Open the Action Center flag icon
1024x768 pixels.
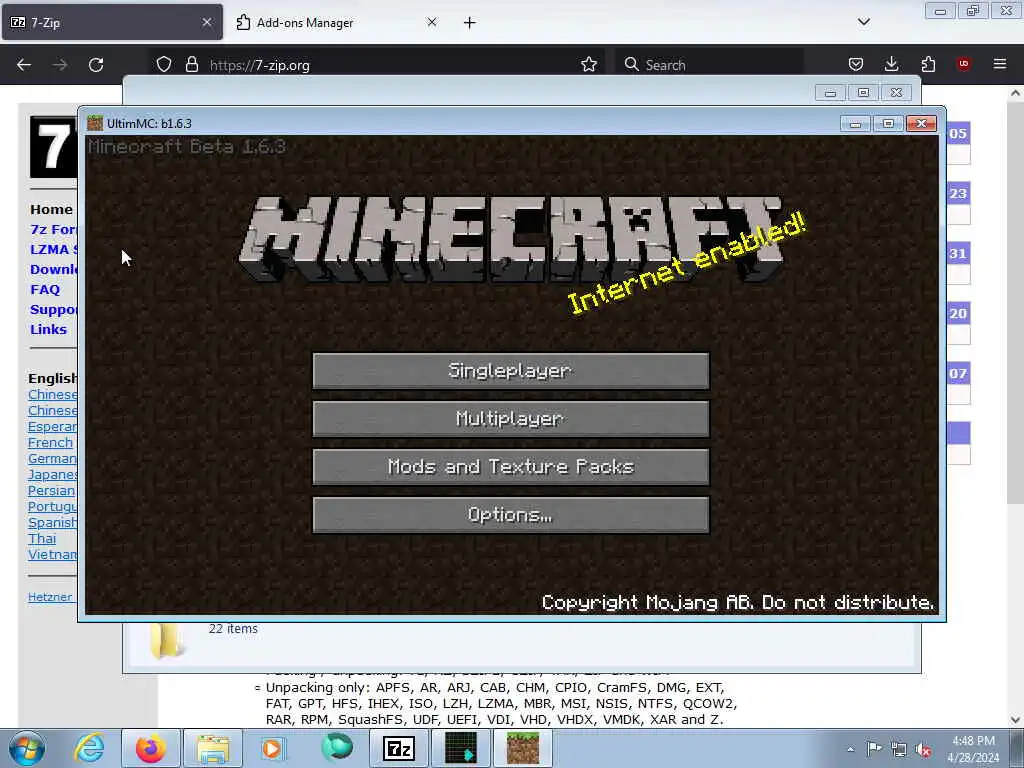coord(874,749)
